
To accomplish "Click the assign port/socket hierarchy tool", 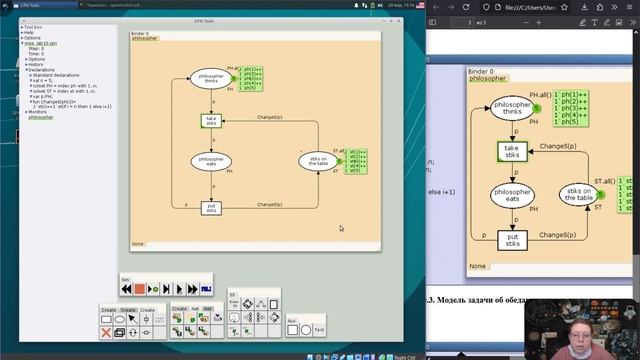I will pyautogui.click(x=204, y=318).
